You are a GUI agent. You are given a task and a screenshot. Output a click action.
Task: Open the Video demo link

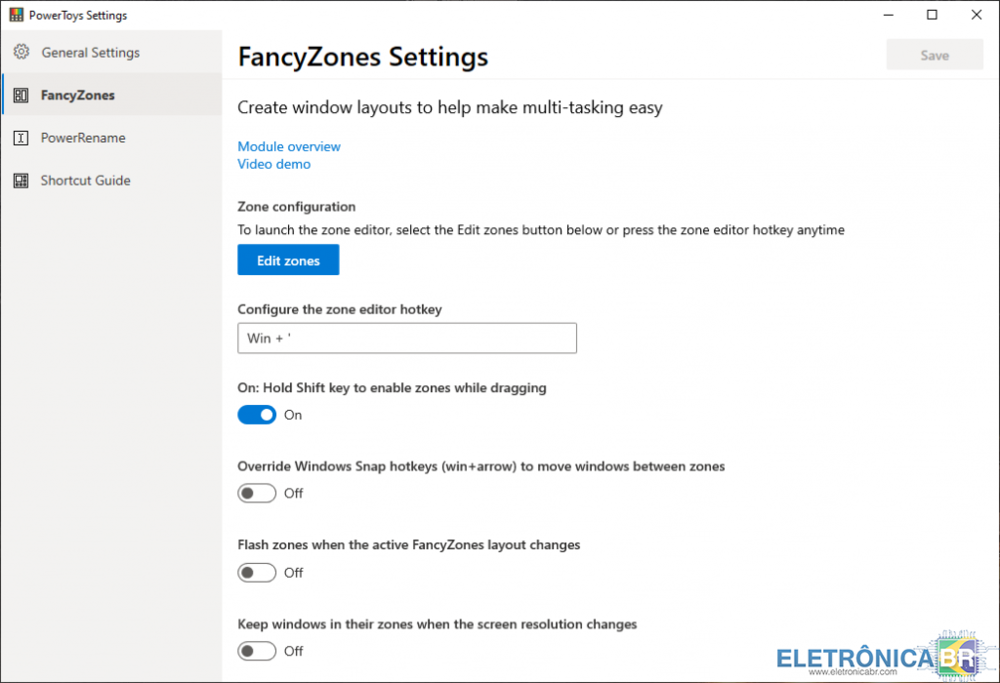(274, 164)
